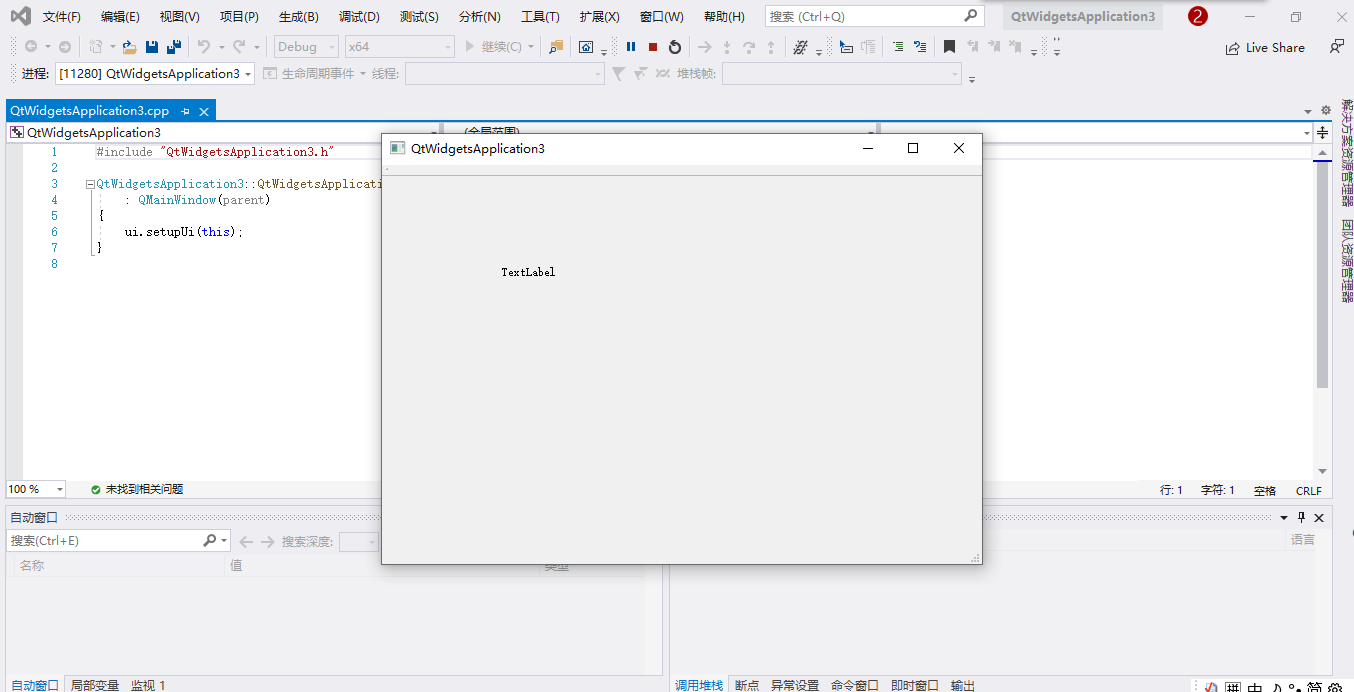Open the 帮助(H) menu

[724, 17]
